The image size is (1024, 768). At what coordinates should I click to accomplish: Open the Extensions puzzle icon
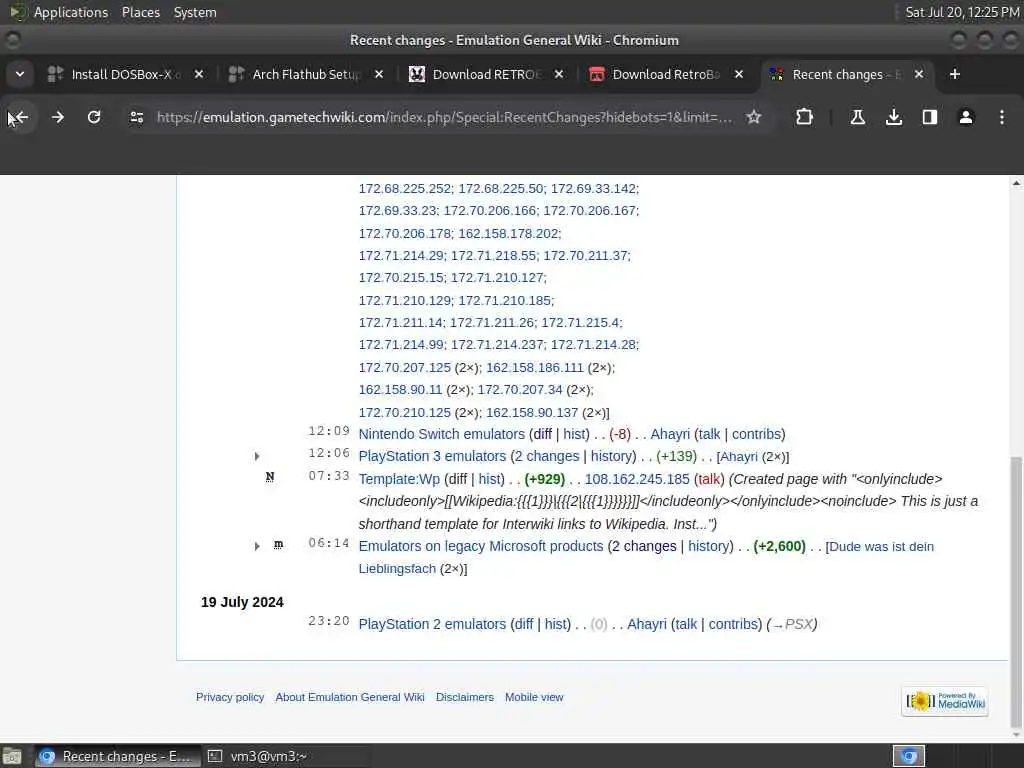(805, 118)
